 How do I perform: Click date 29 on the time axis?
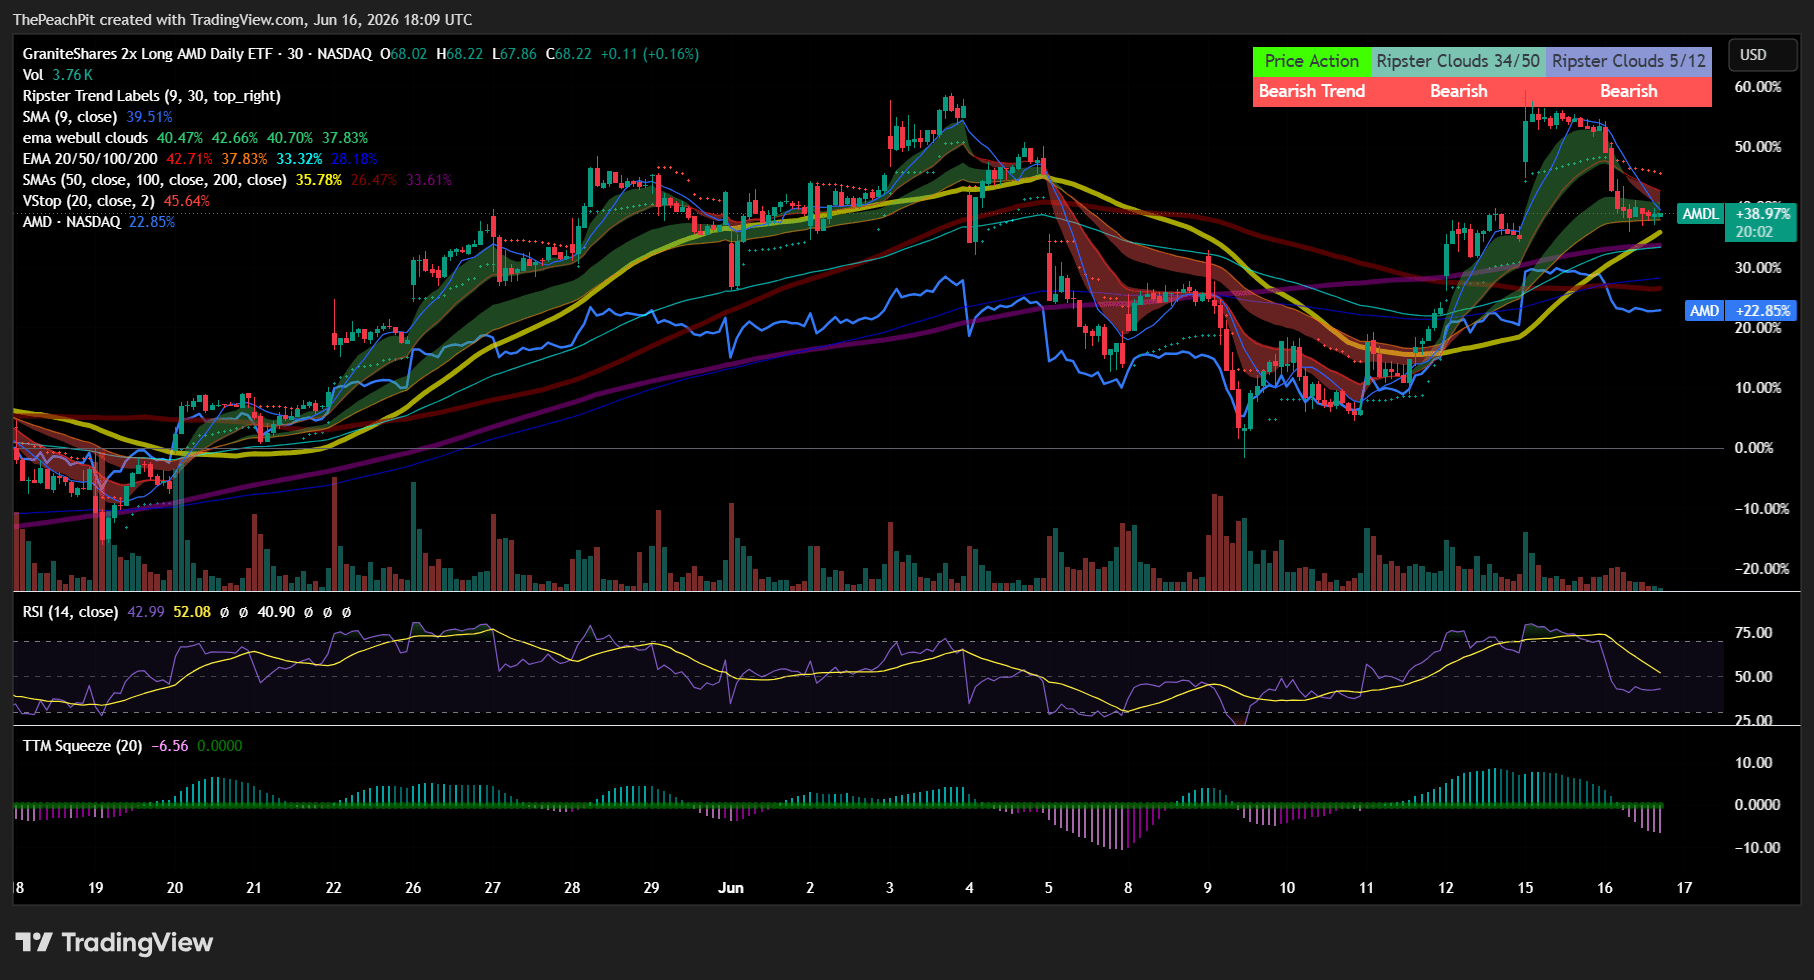pyautogui.click(x=651, y=888)
